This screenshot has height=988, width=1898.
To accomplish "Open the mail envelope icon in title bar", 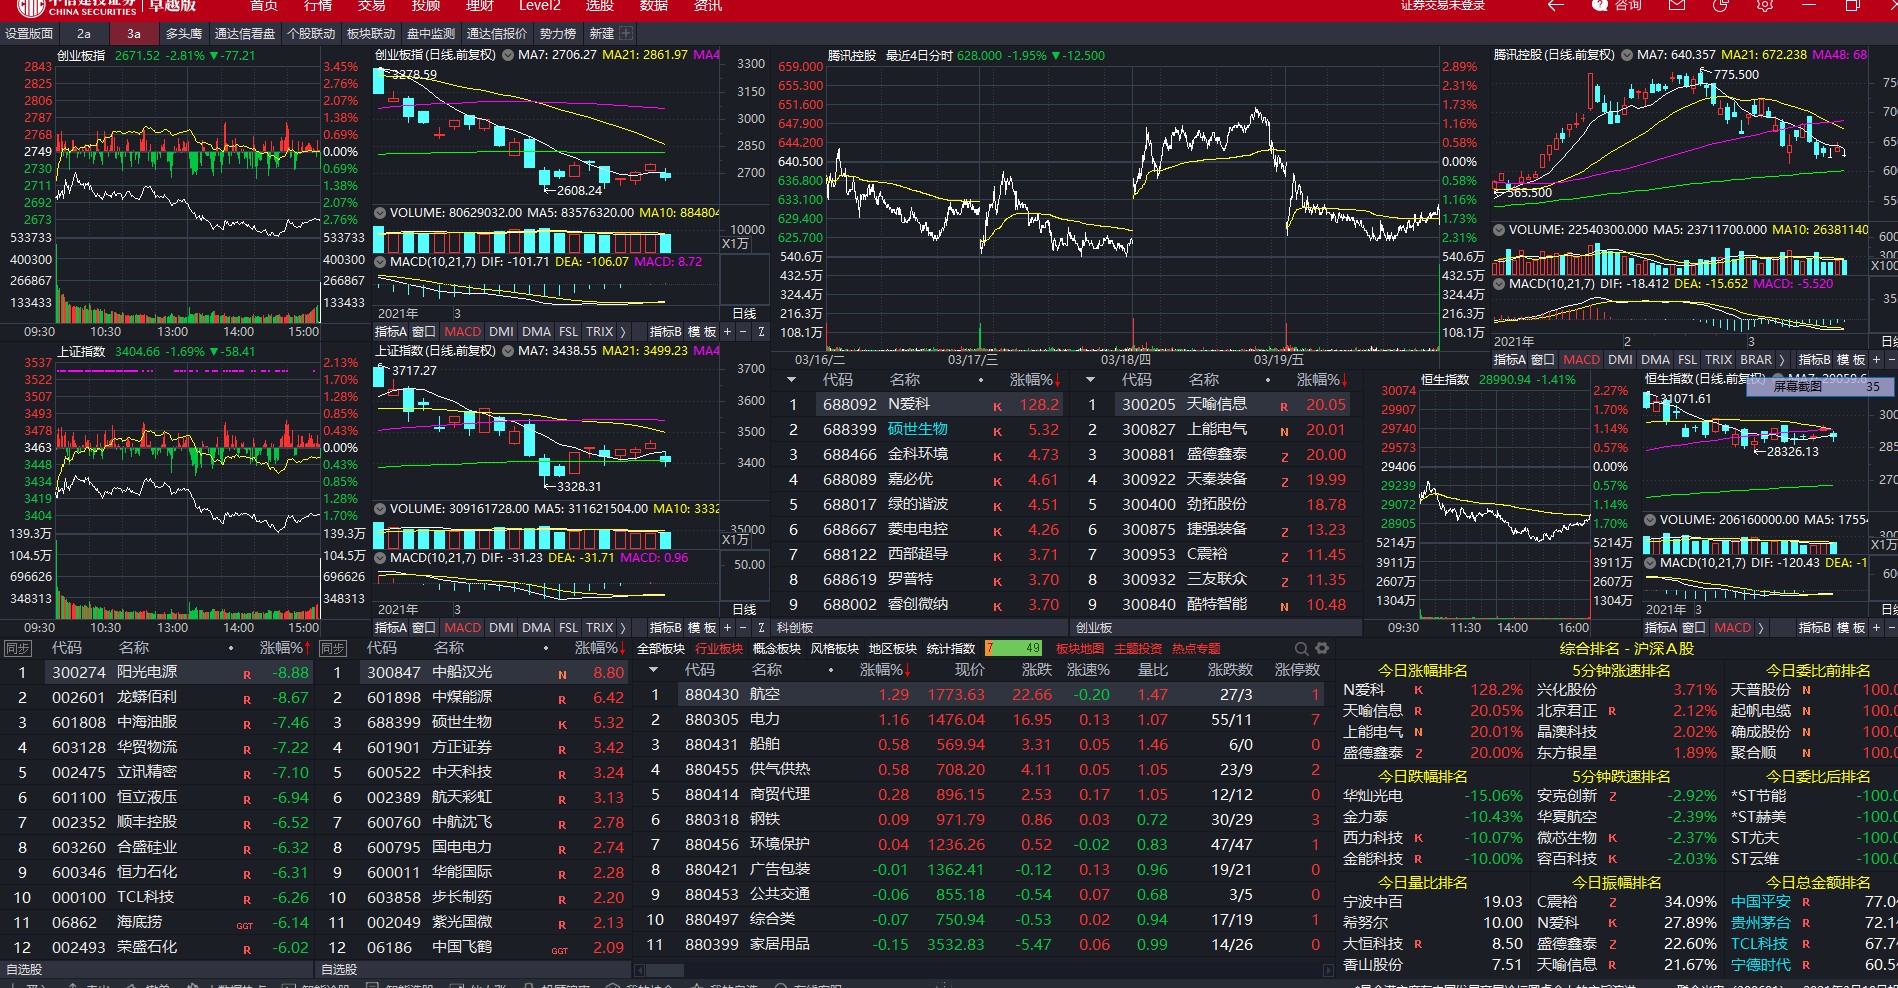I will pos(1677,6).
